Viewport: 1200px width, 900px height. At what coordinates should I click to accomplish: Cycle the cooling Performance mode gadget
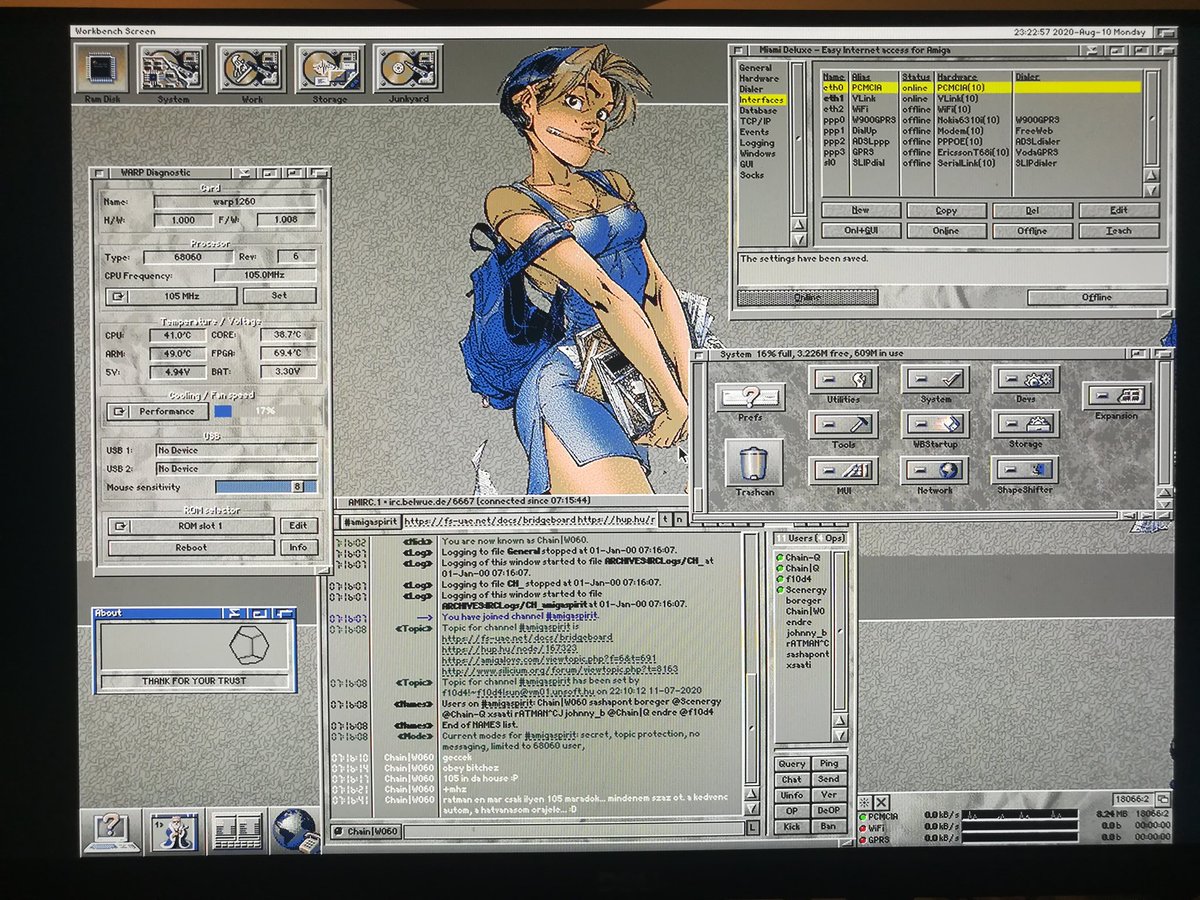(157, 411)
